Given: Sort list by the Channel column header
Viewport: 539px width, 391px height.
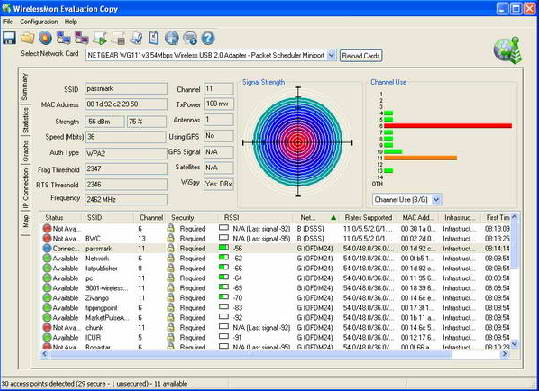Looking at the screenshot, I should coord(151,218).
